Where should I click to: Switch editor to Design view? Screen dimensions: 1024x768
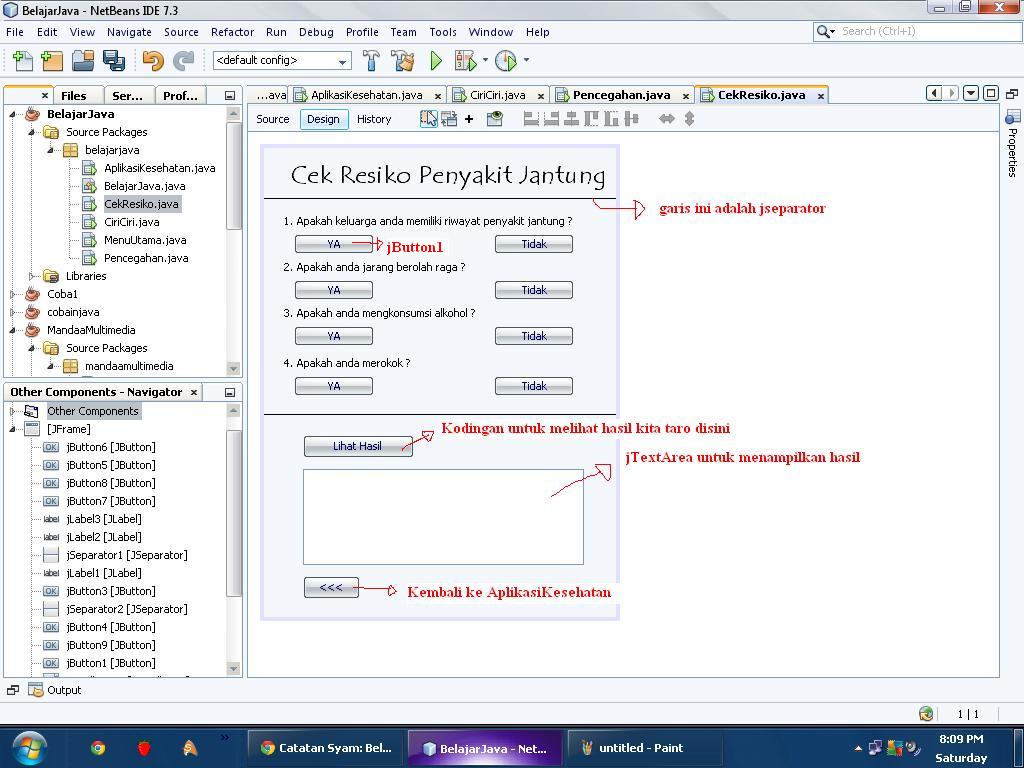coord(323,119)
